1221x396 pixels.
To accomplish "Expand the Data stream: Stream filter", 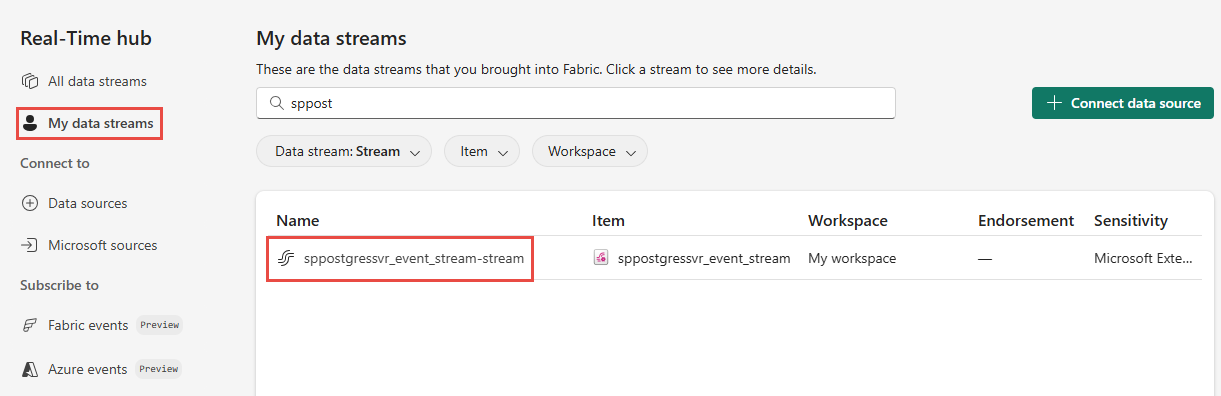I will 344,152.
